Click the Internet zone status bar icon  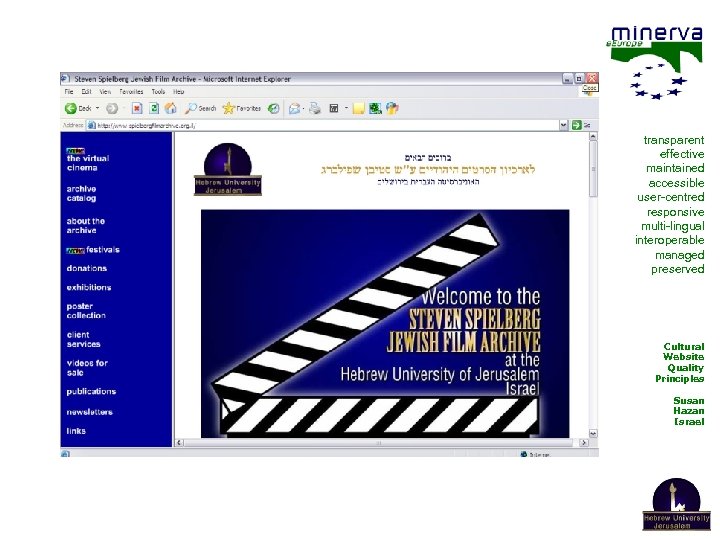[523, 454]
